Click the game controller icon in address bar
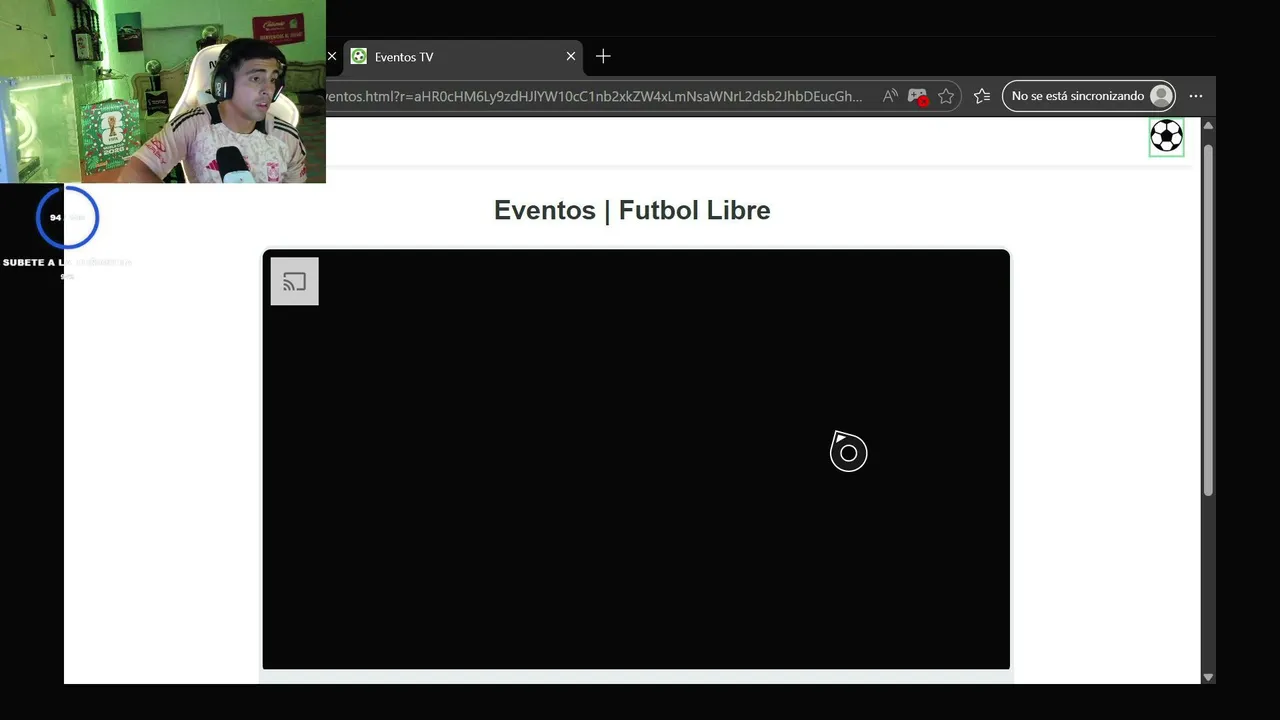Viewport: 1280px width, 720px height. pyautogui.click(x=917, y=96)
